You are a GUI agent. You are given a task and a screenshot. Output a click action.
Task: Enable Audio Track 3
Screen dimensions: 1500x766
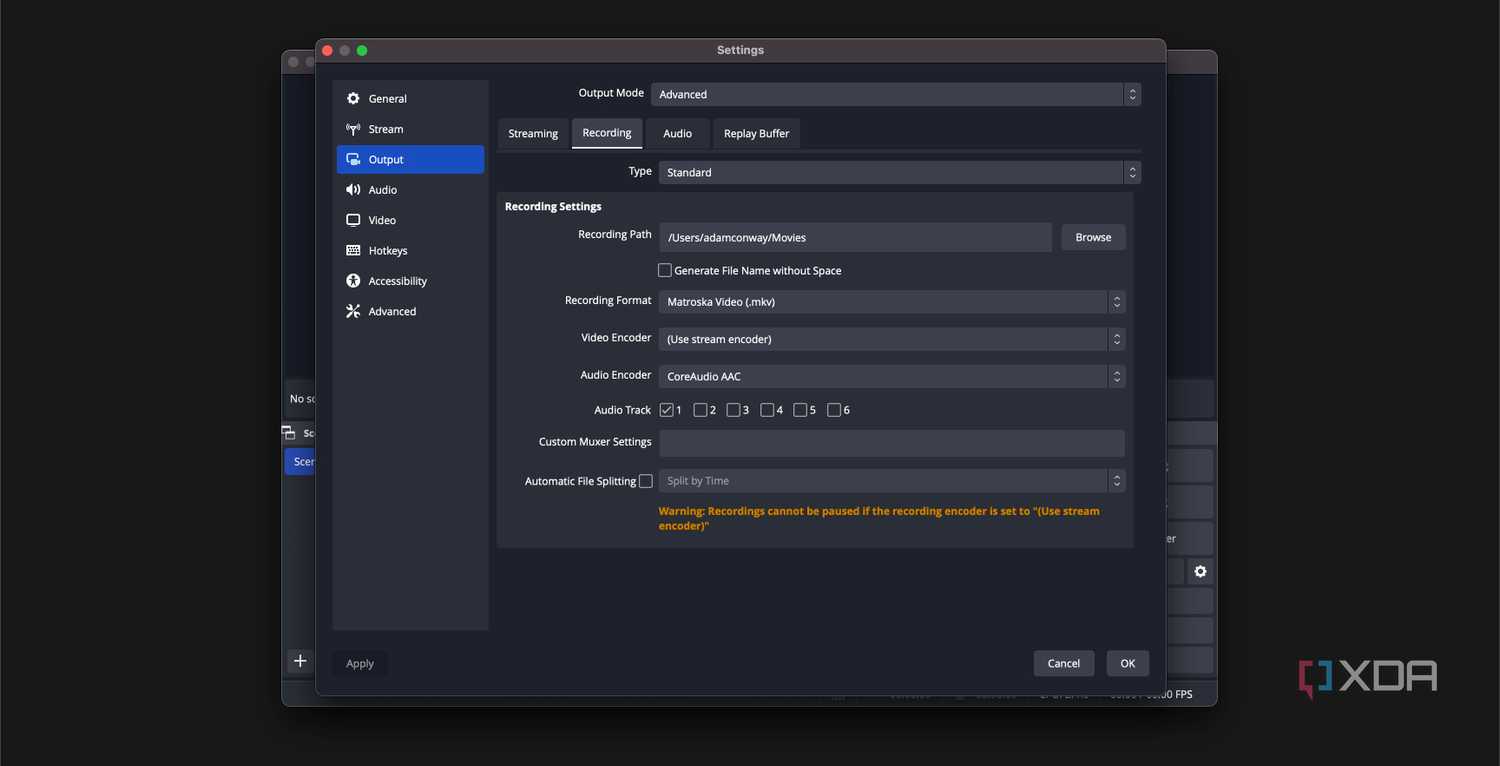pos(733,410)
